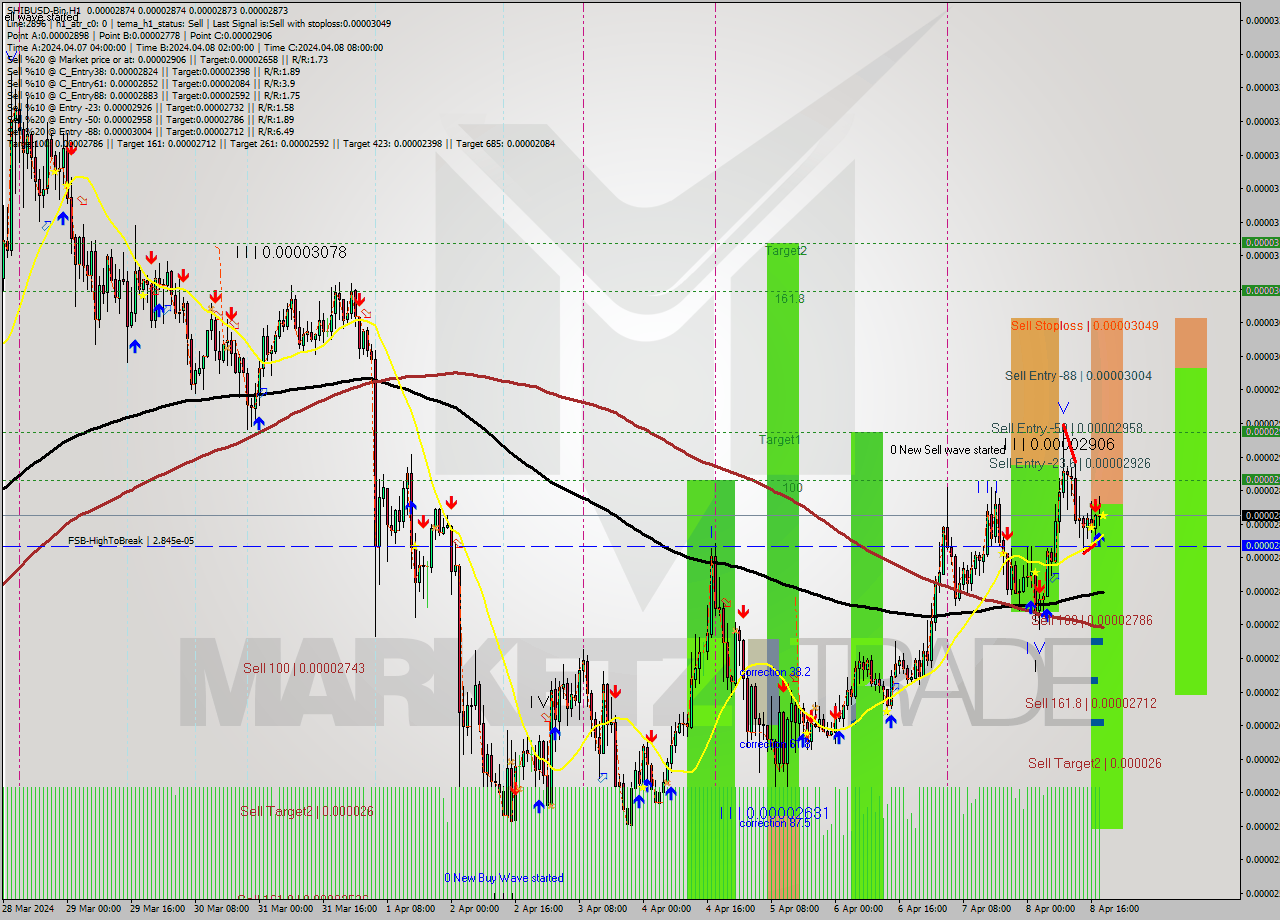The width and height of the screenshot is (1280, 920).
Task: Click the C_Entry61 sell entry line
Action: [x=150, y=83]
